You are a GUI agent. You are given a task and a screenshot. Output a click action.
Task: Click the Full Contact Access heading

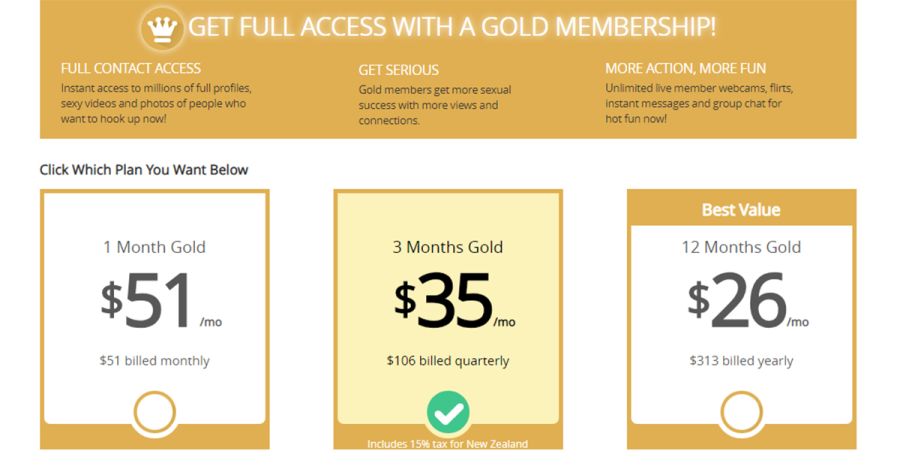pyautogui.click(x=131, y=68)
